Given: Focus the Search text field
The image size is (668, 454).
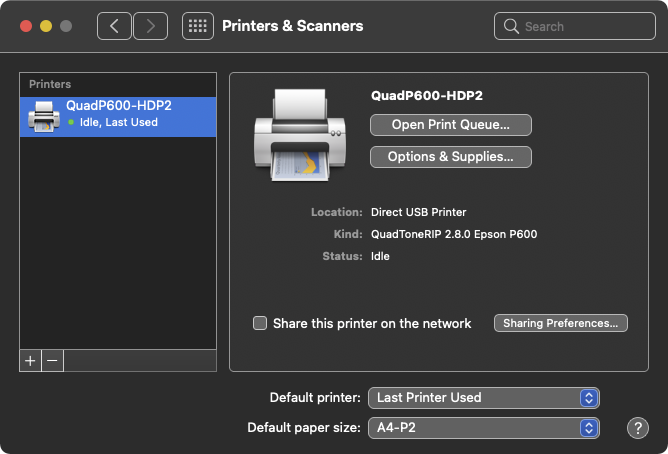Looking at the screenshot, I should coord(575,26).
